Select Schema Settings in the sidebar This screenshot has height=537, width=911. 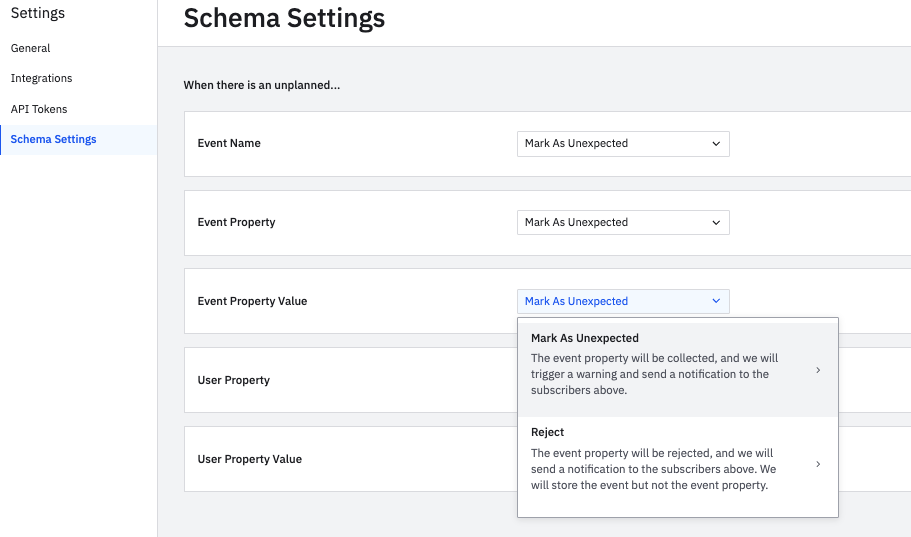[53, 139]
